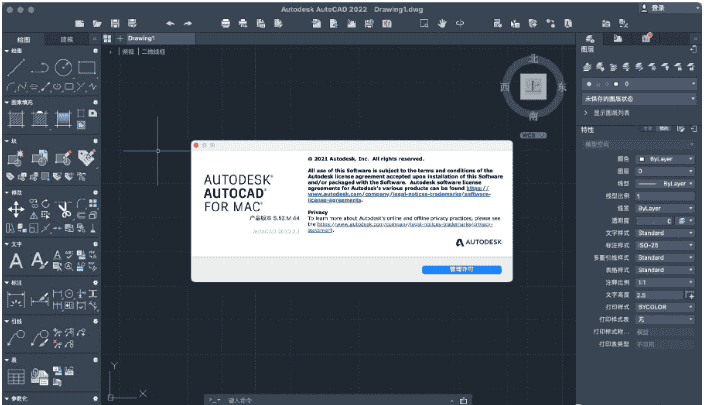Select the Line draw tool
Screen dimensions: 704x405
[16, 68]
